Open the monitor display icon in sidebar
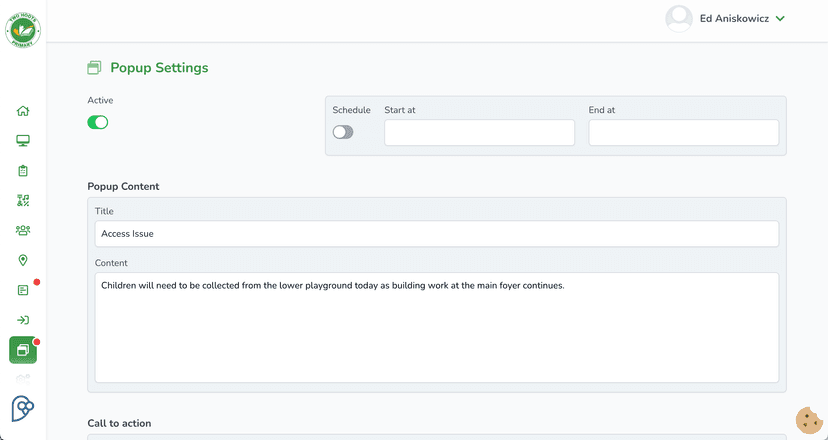This screenshot has height=440, width=828. 23,141
